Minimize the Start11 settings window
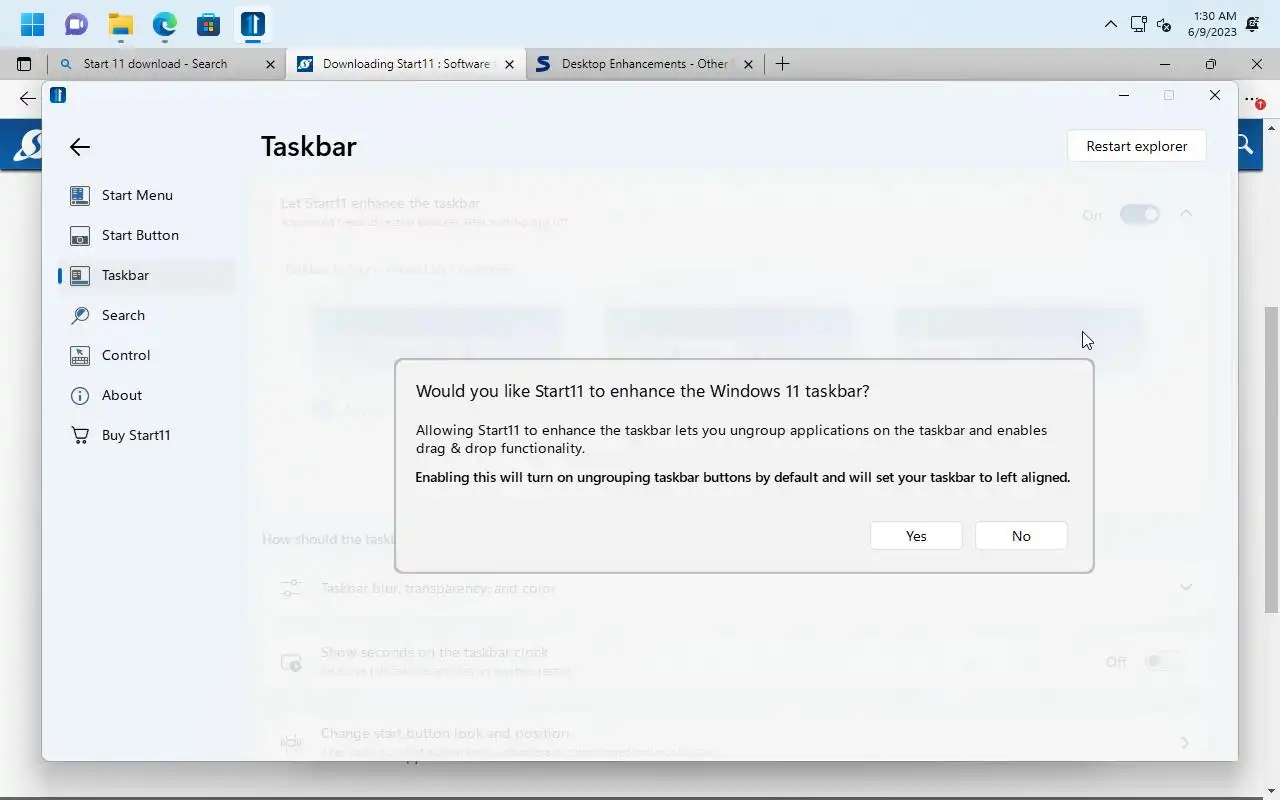The height and width of the screenshot is (800, 1280). [x=1124, y=95]
